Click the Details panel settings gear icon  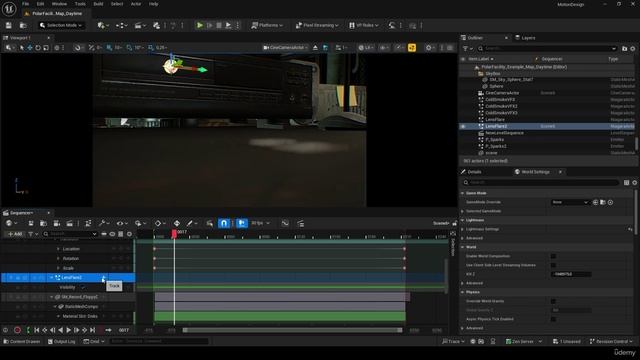(x=635, y=182)
